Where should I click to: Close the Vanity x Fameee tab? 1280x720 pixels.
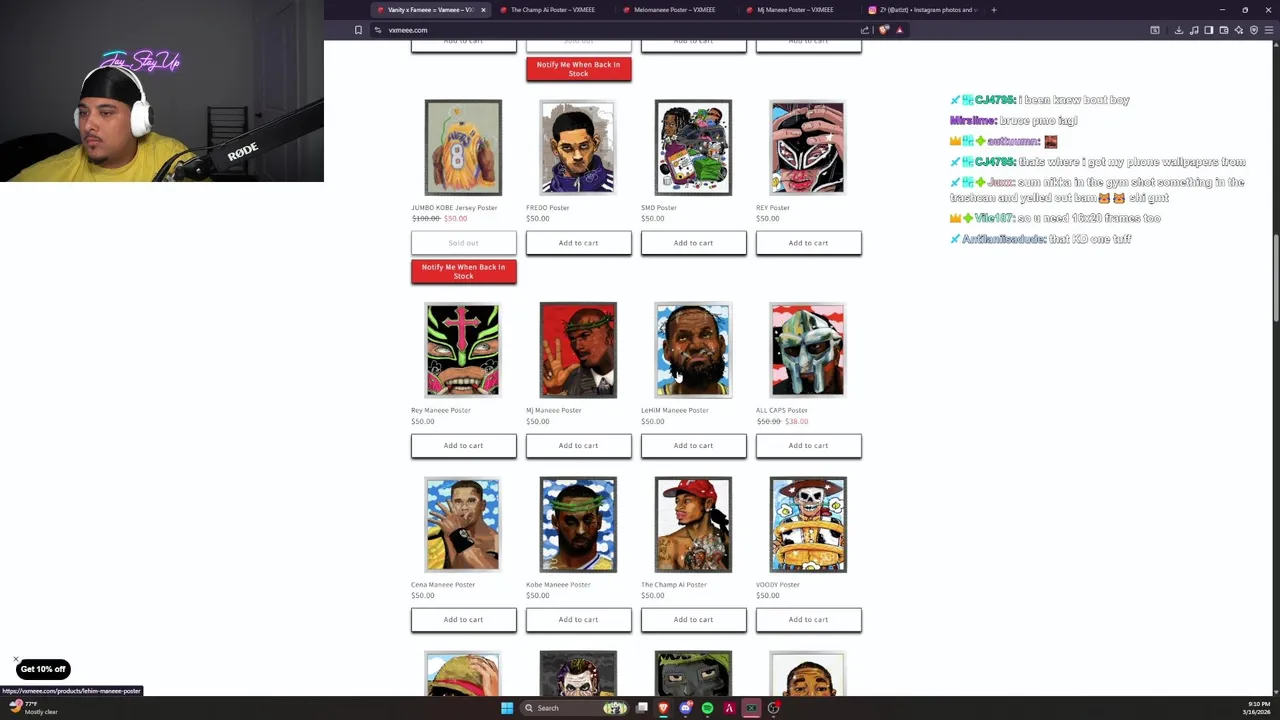coord(483,10)
